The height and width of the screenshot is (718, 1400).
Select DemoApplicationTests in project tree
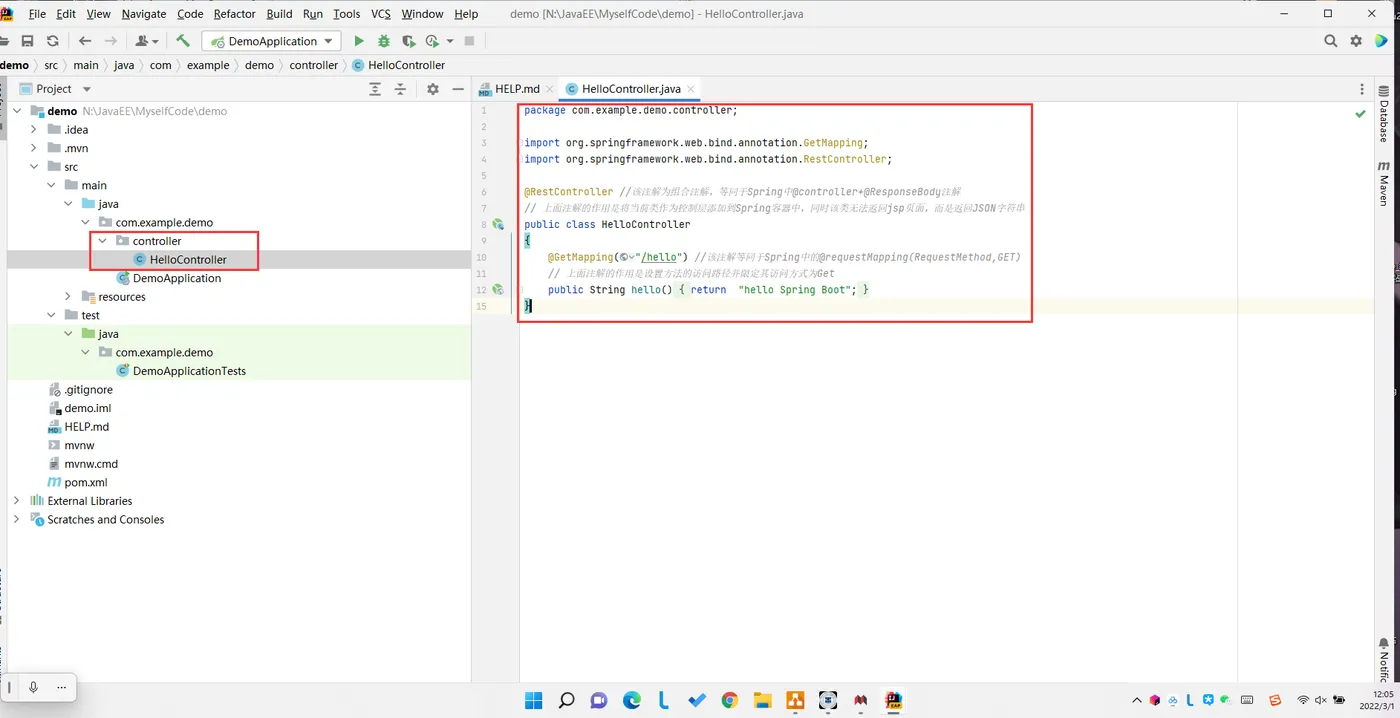click(189, 371)
